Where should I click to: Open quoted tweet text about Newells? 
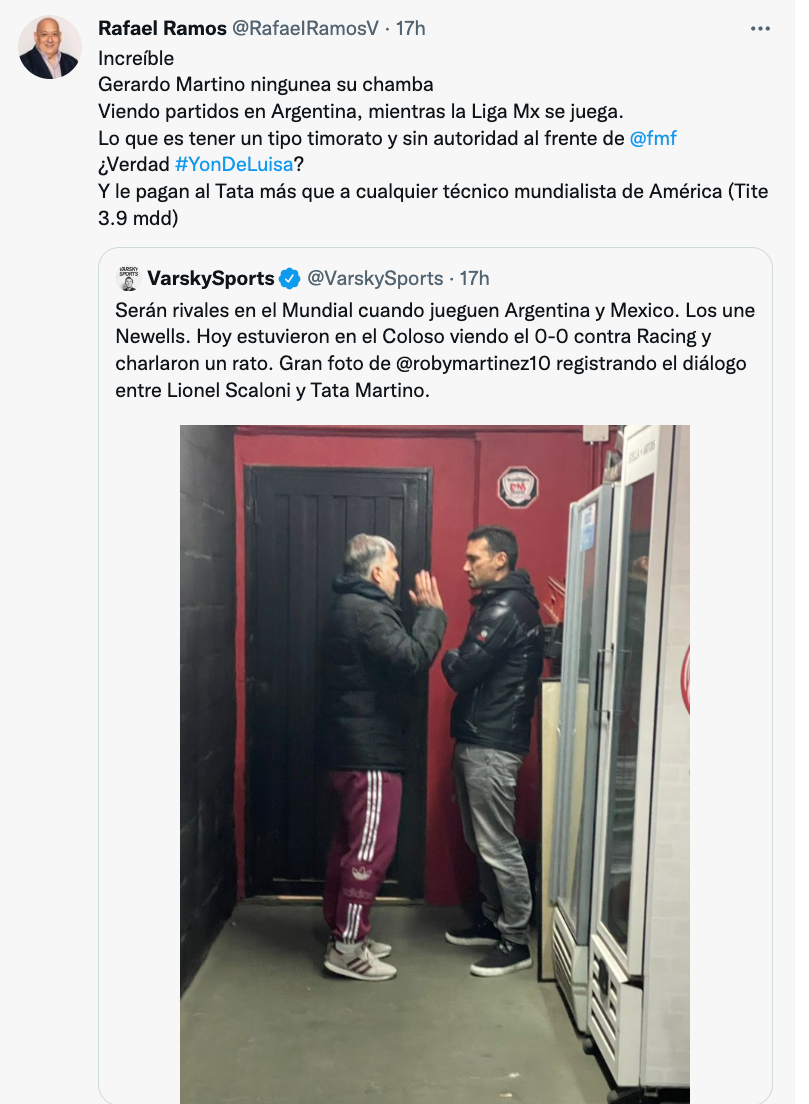(x=434, y=350)
